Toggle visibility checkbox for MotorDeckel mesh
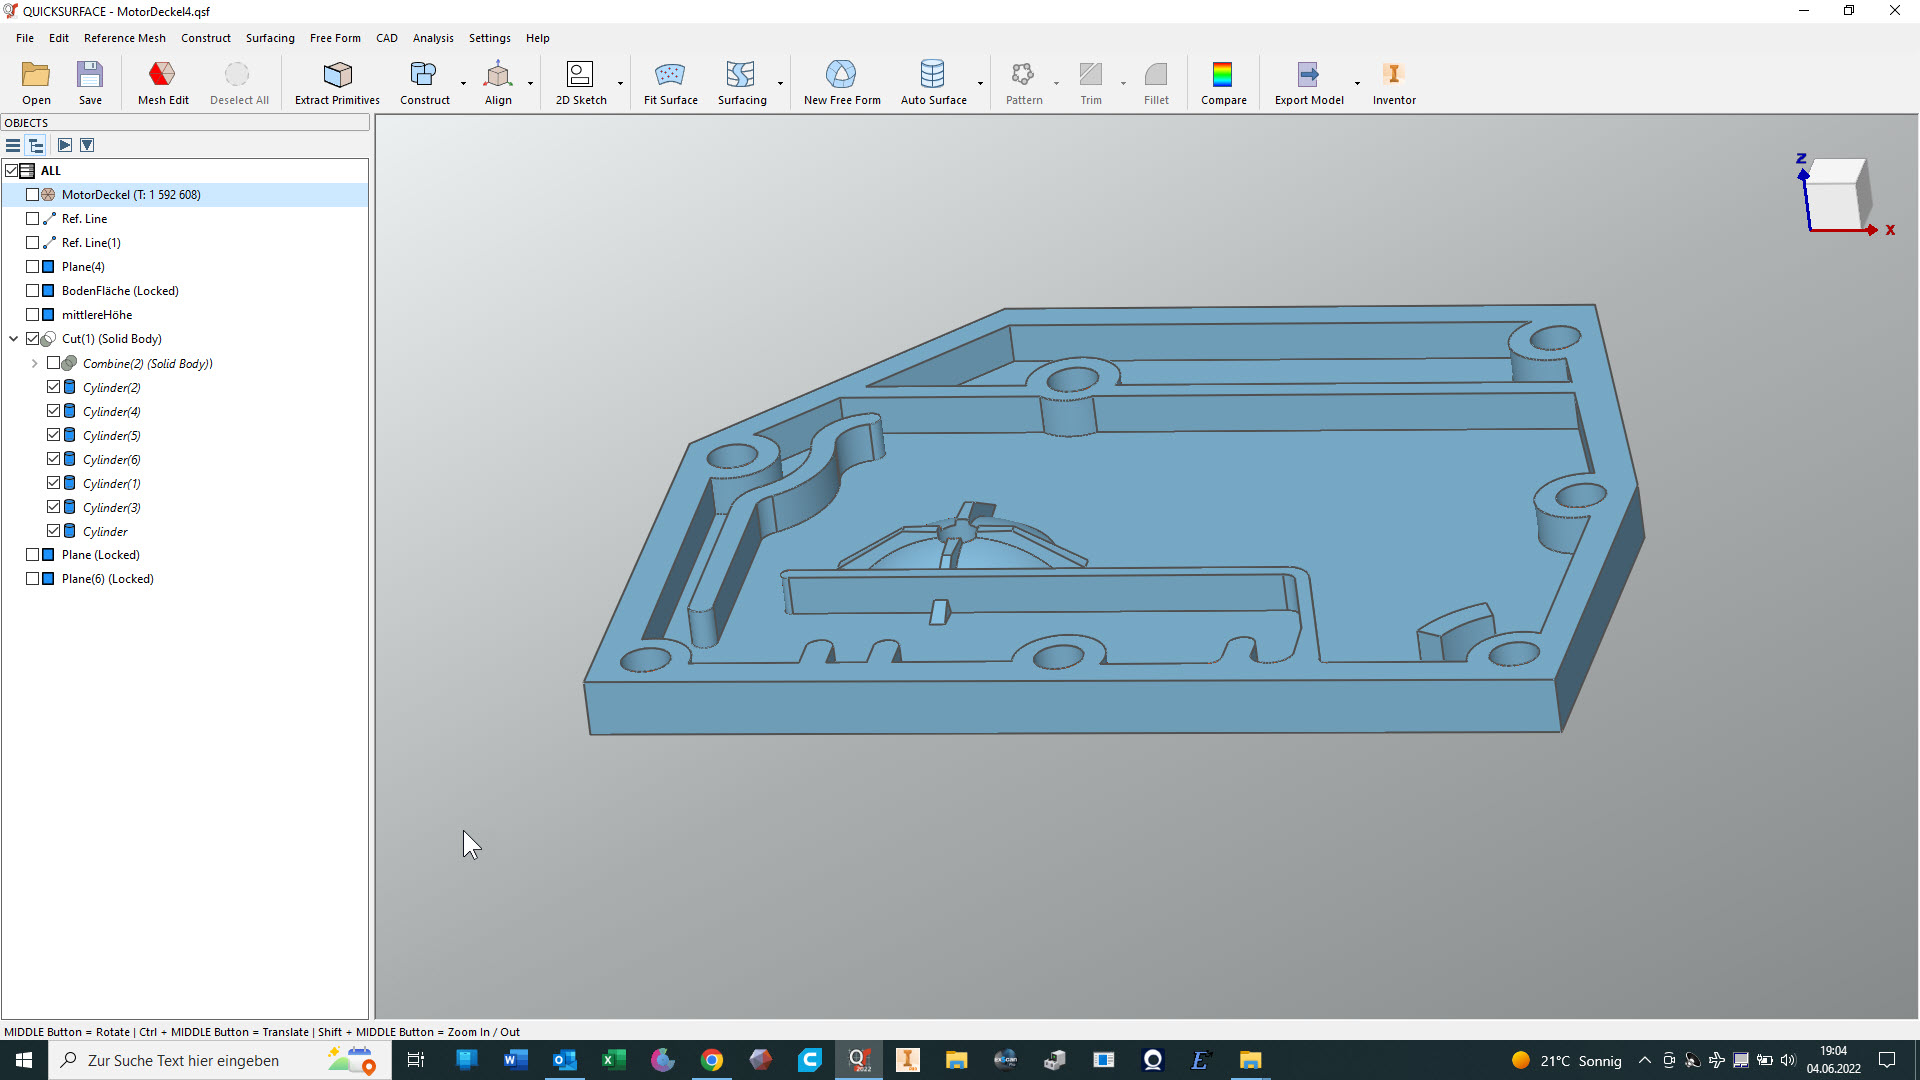This screenshot has width=1920, height=1080. tap(33, 195)
